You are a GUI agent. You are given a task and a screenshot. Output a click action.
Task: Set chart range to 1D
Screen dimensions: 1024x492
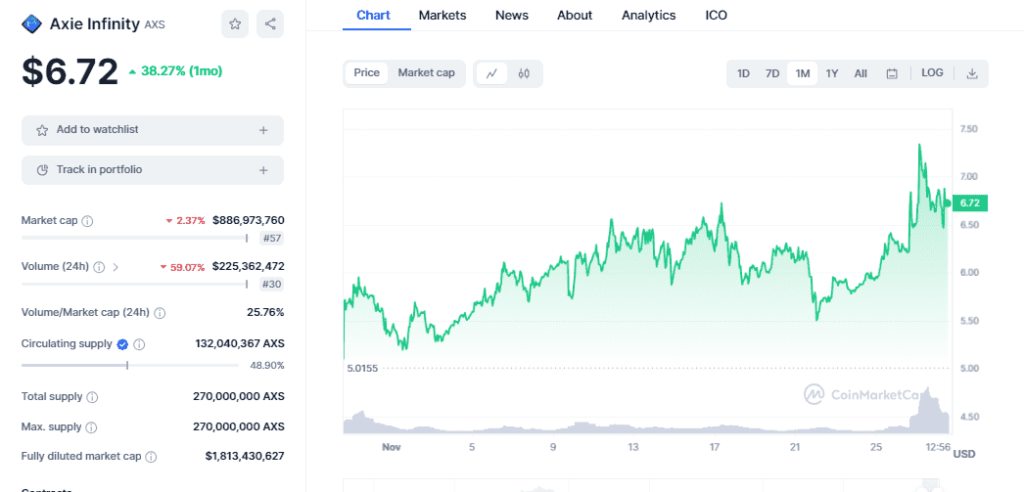tap(743, 73)
